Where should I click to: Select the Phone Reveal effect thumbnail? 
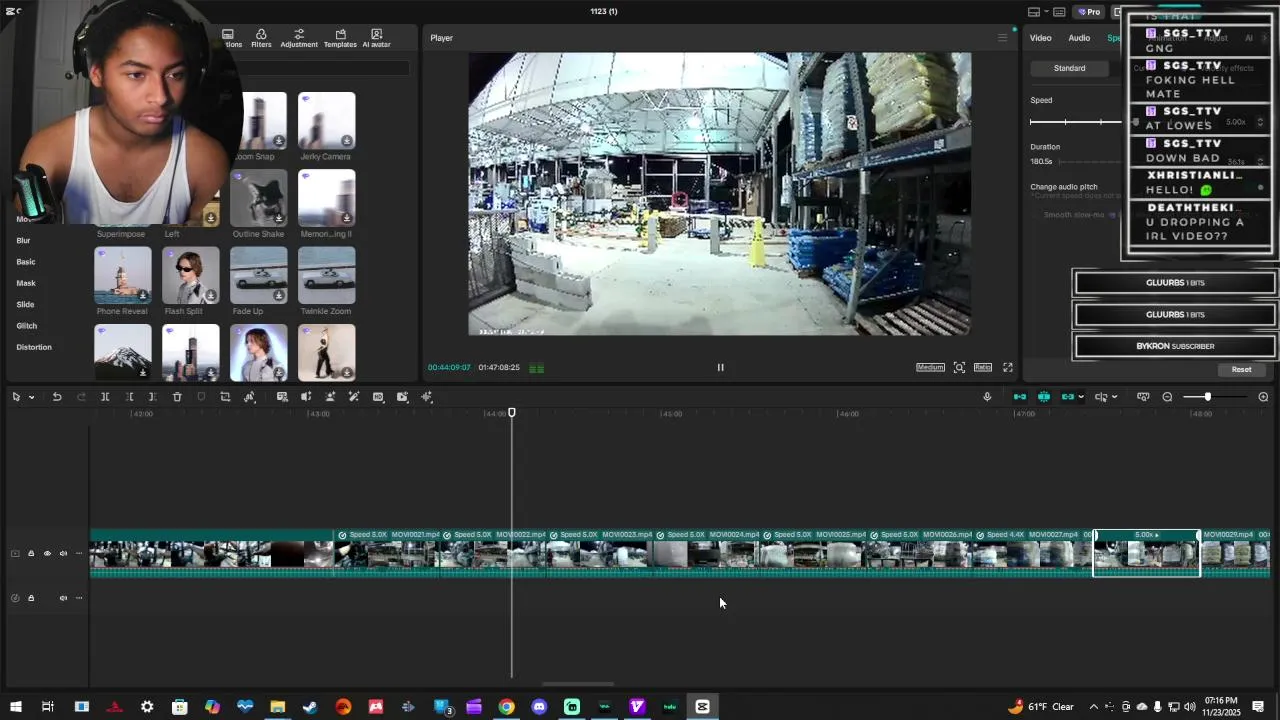[122, 275]
